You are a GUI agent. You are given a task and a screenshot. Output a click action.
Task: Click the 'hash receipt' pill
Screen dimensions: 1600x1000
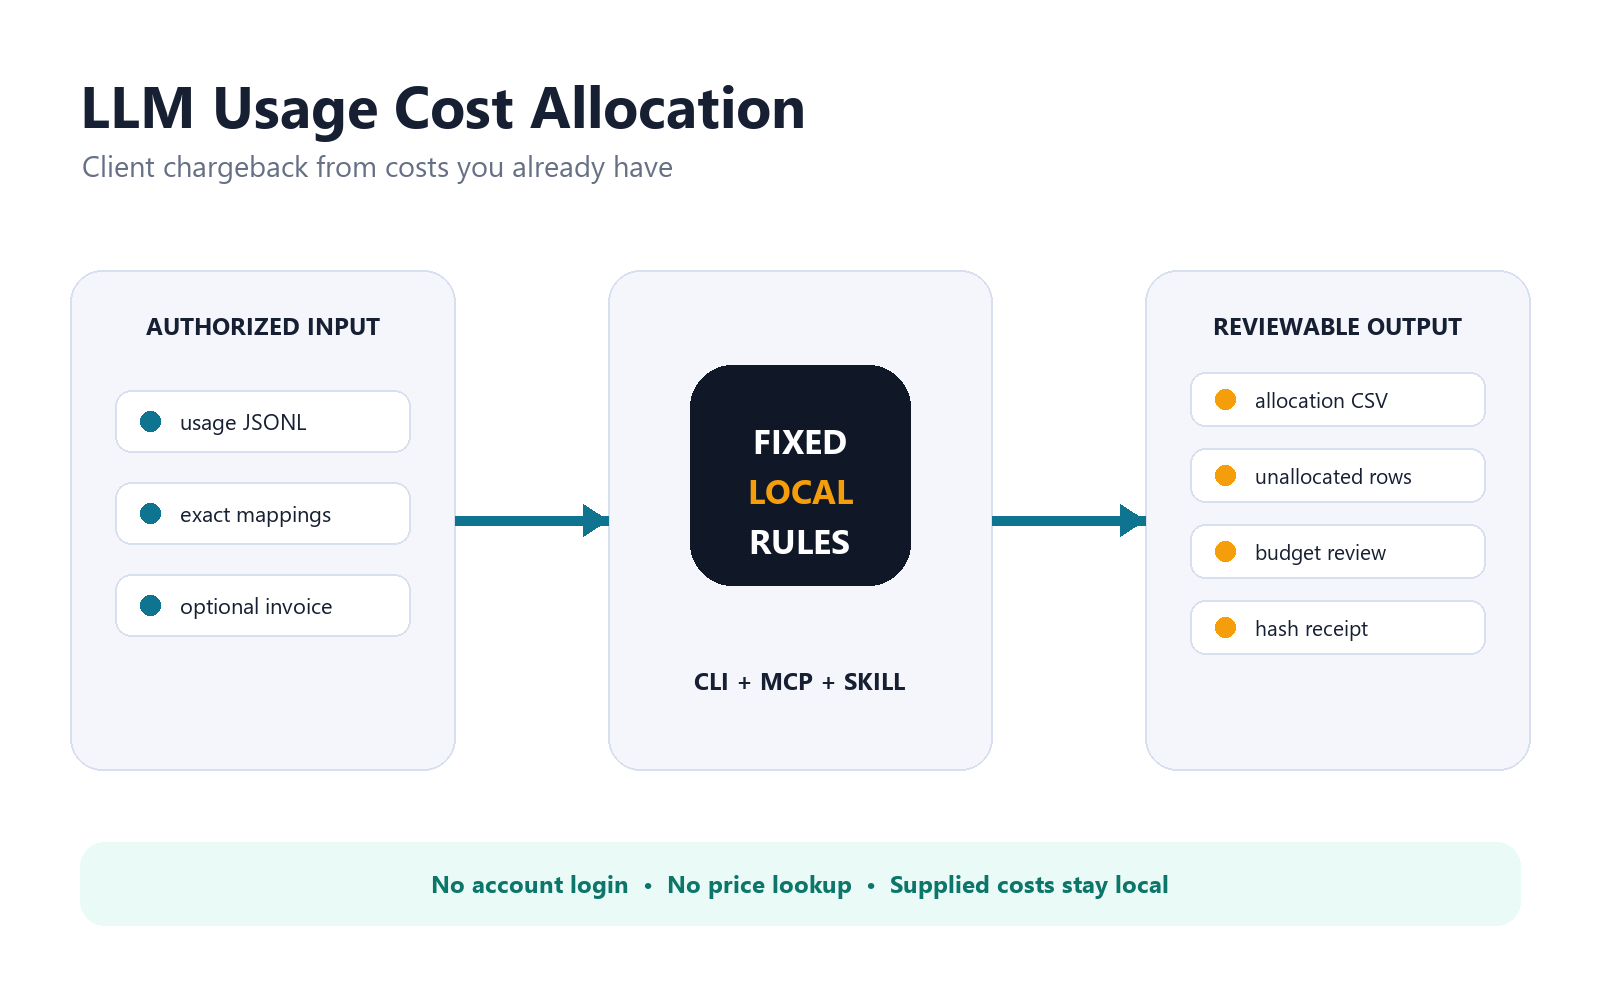click(1338, 628)
